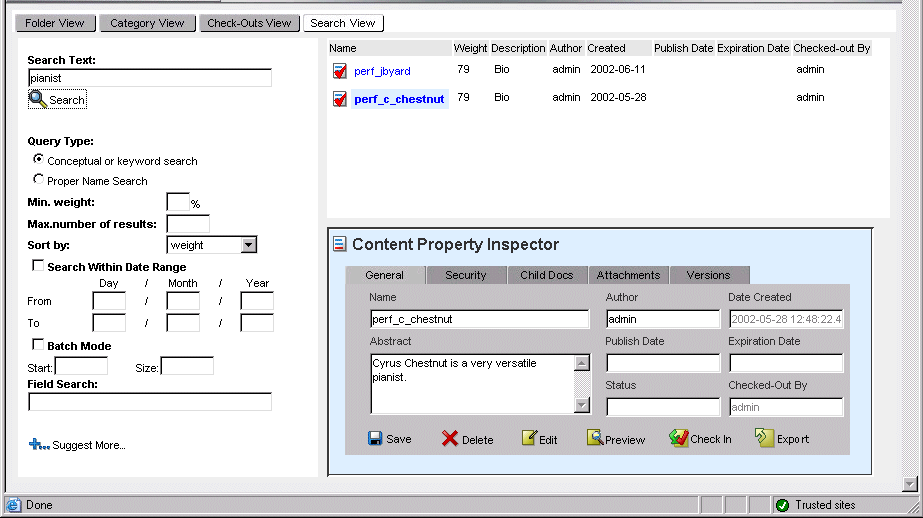Click the From Year field

pyautogui.click(x=257, y=301)
